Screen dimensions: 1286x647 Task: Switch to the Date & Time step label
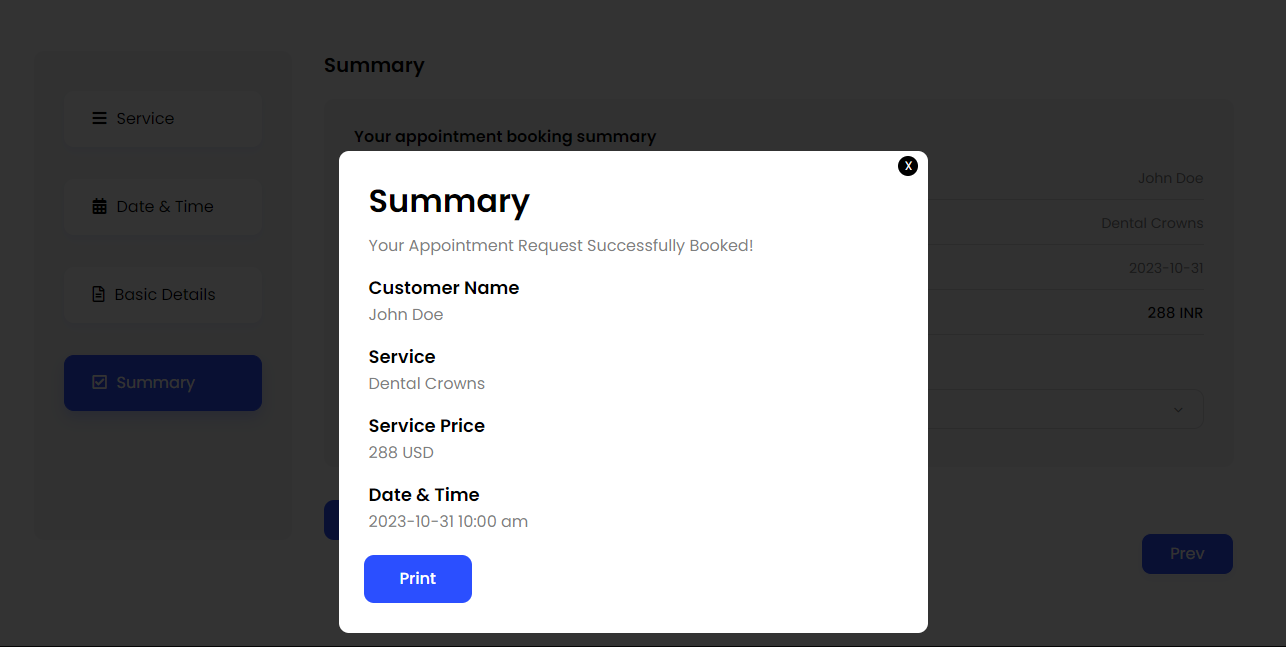(165, 206)
